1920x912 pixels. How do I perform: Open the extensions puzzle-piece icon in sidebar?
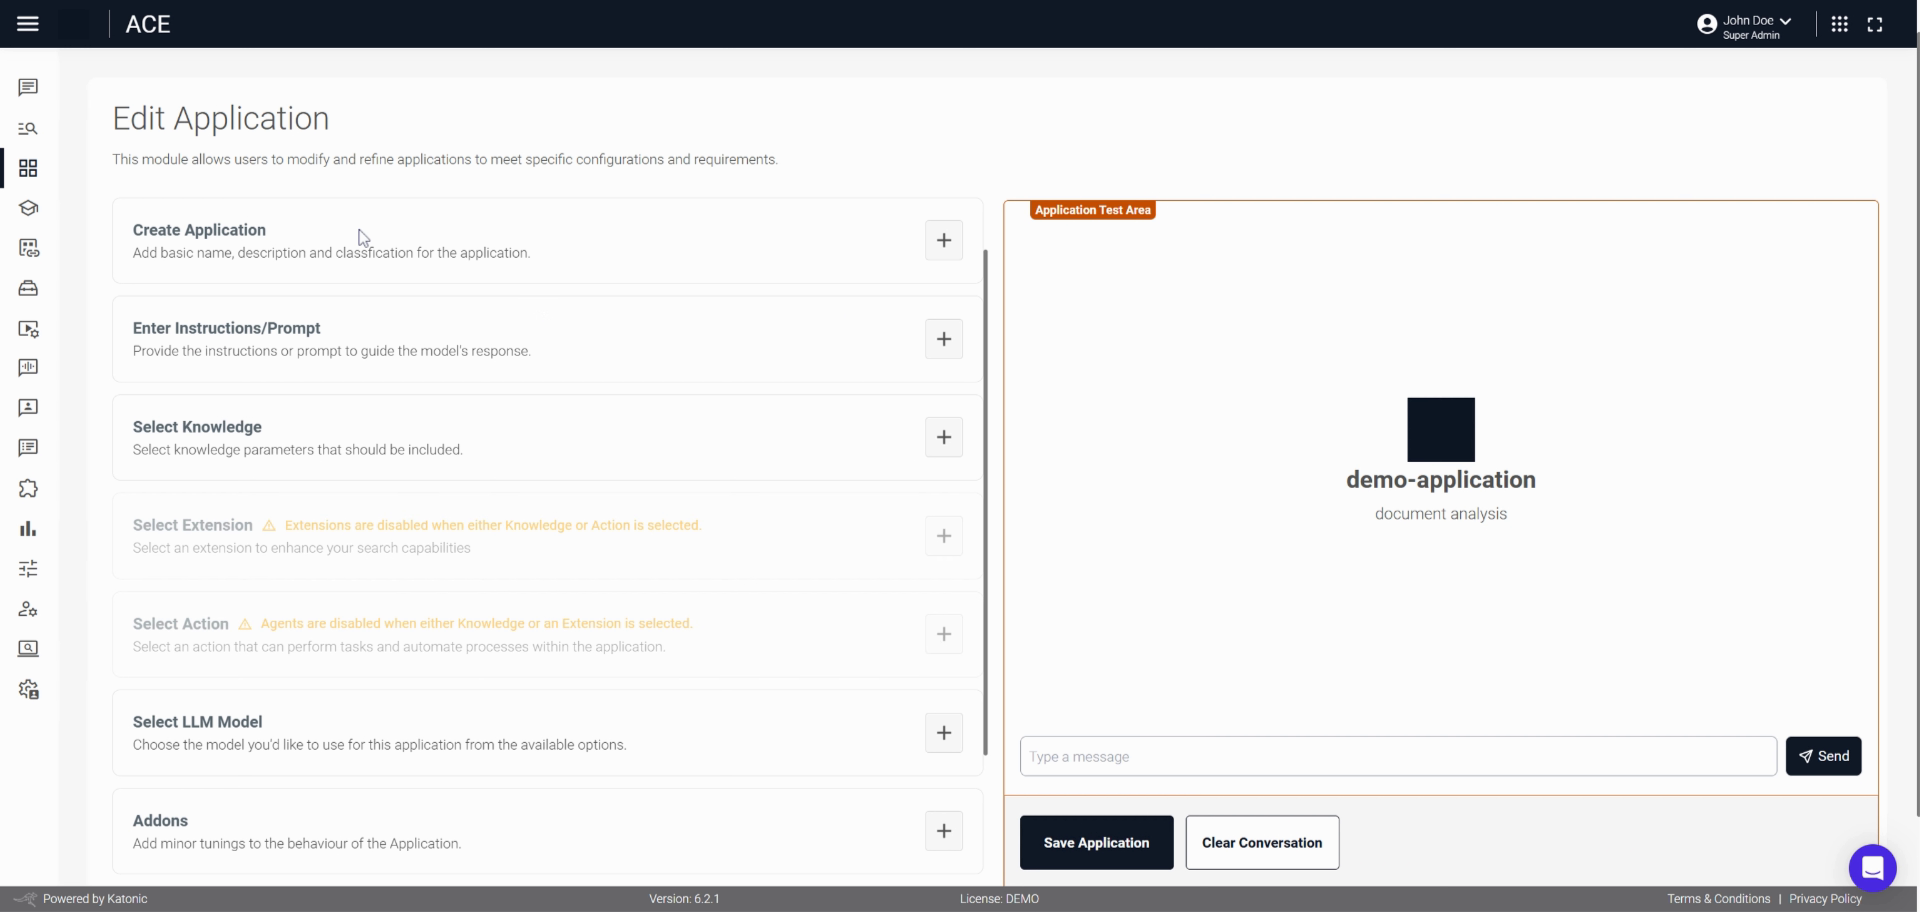point(28,488)
